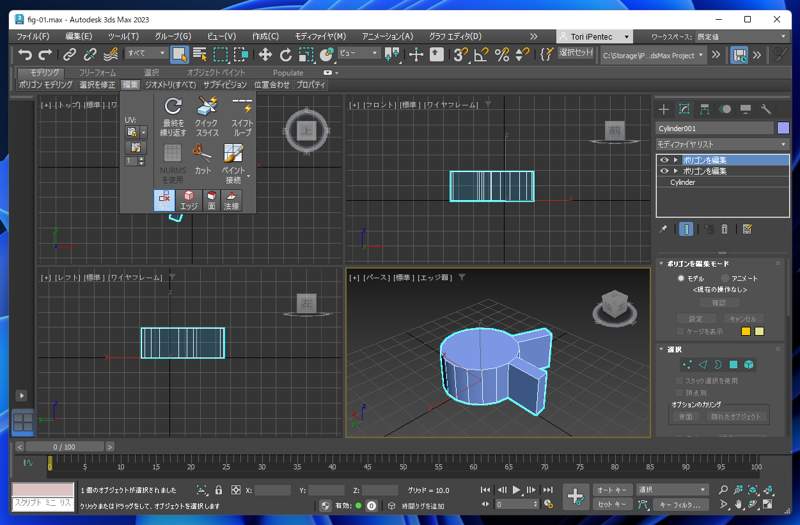Toggle visibility of top ポリゴンを編集 modifier
Screen dimensions: 800x525
tap(664, 160)
